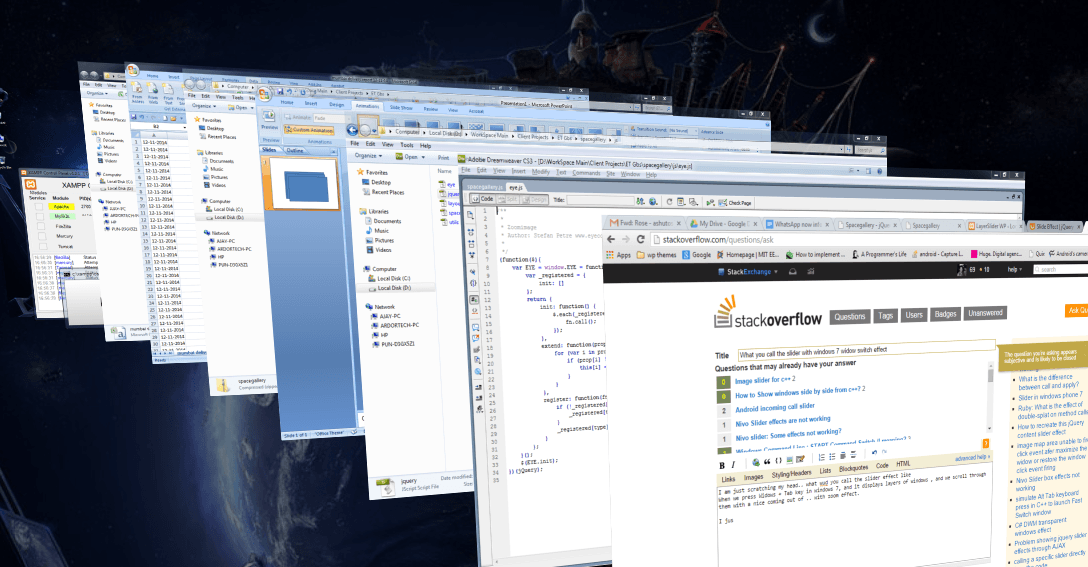1088x567 pixels.
Task: Click the undo arrow icon in the editor
Action: click(874, 452)
